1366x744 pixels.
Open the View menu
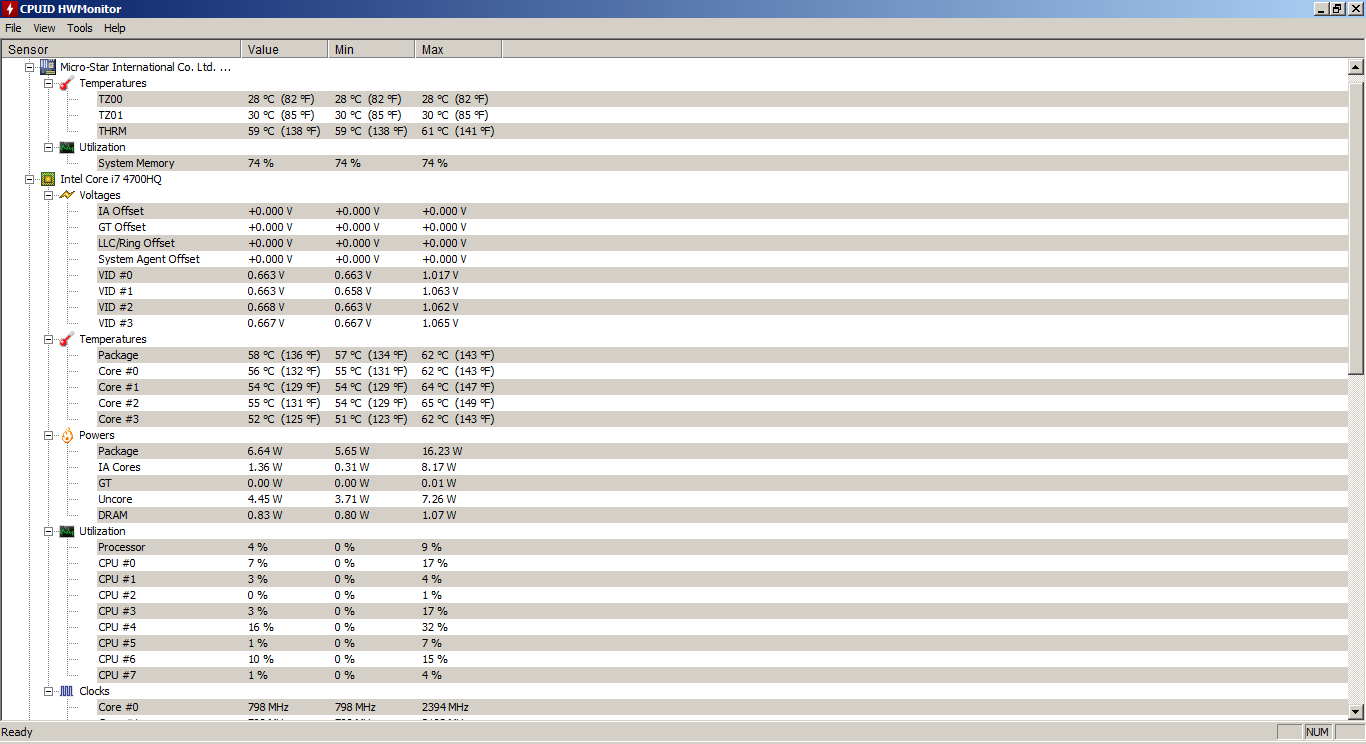tap(44, 28)
